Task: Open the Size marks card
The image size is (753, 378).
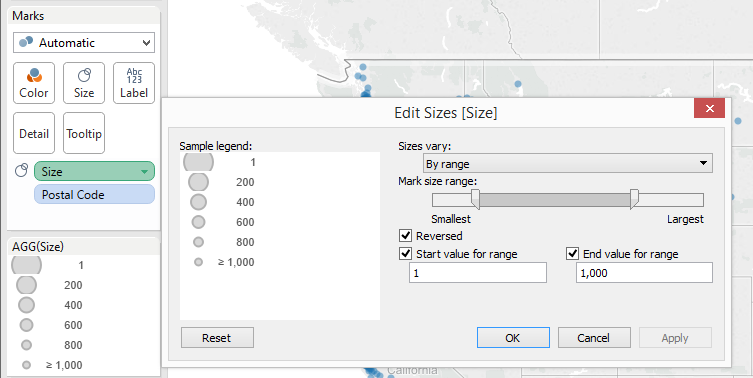Action: point(84,83)
